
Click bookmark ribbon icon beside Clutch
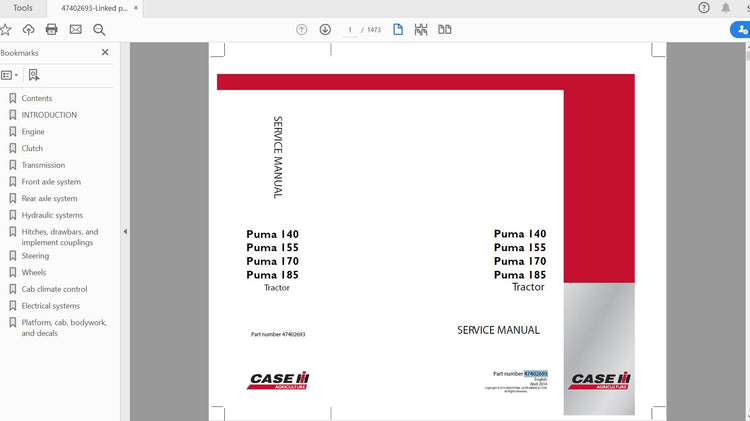[13, 148]
